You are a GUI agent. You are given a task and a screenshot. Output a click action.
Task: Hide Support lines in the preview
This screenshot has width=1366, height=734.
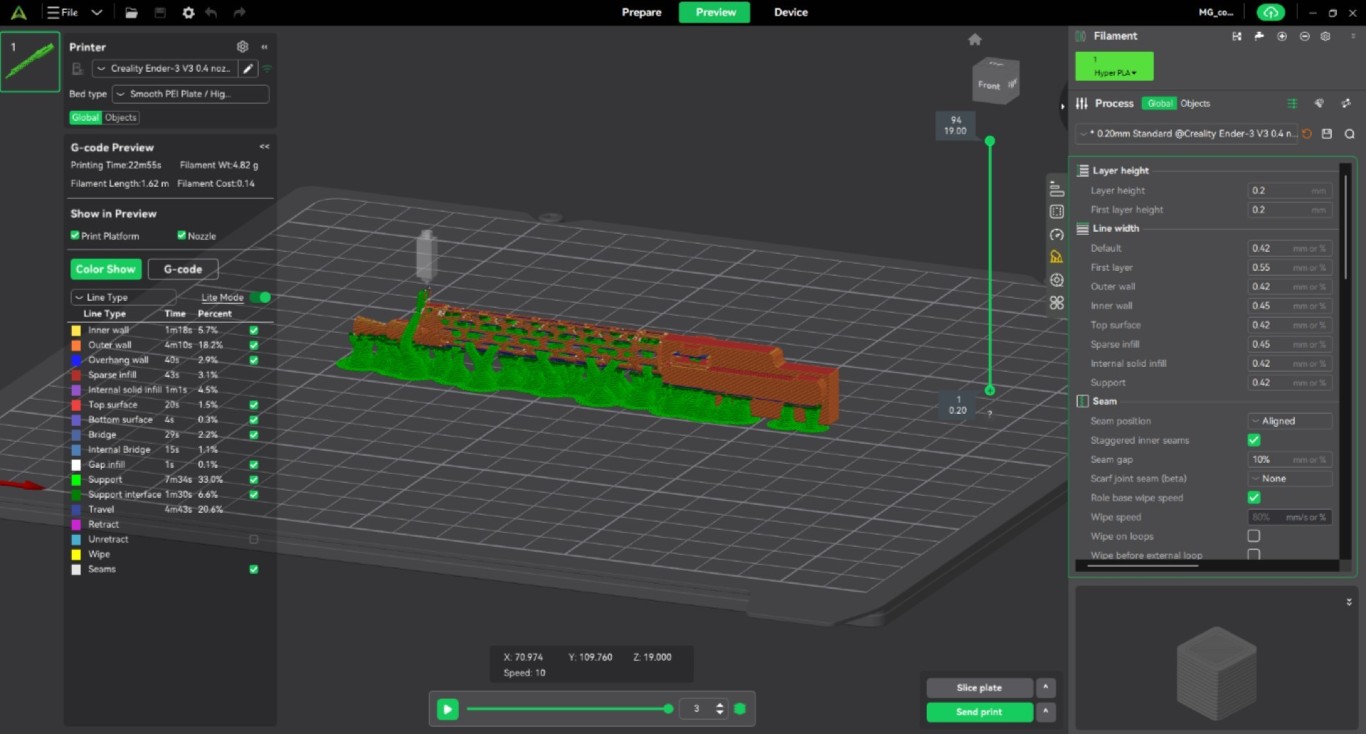[x=254, y=480]
